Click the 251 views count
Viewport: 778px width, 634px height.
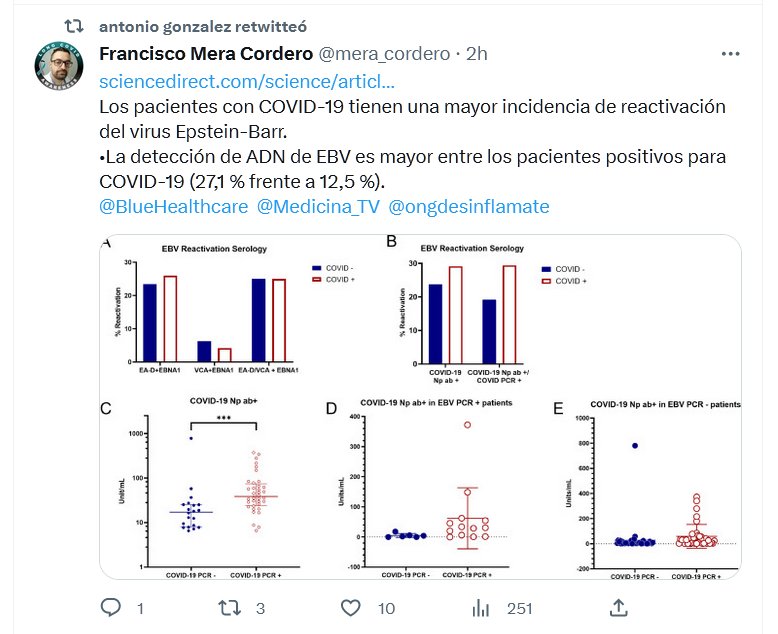518,608
